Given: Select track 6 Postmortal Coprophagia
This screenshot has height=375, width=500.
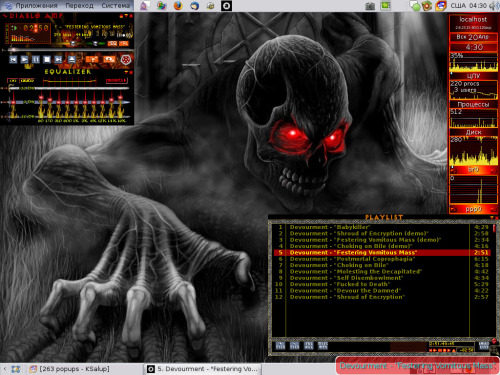Looking at the screenshot, I should pyautogui.click(x=382, y=259).
